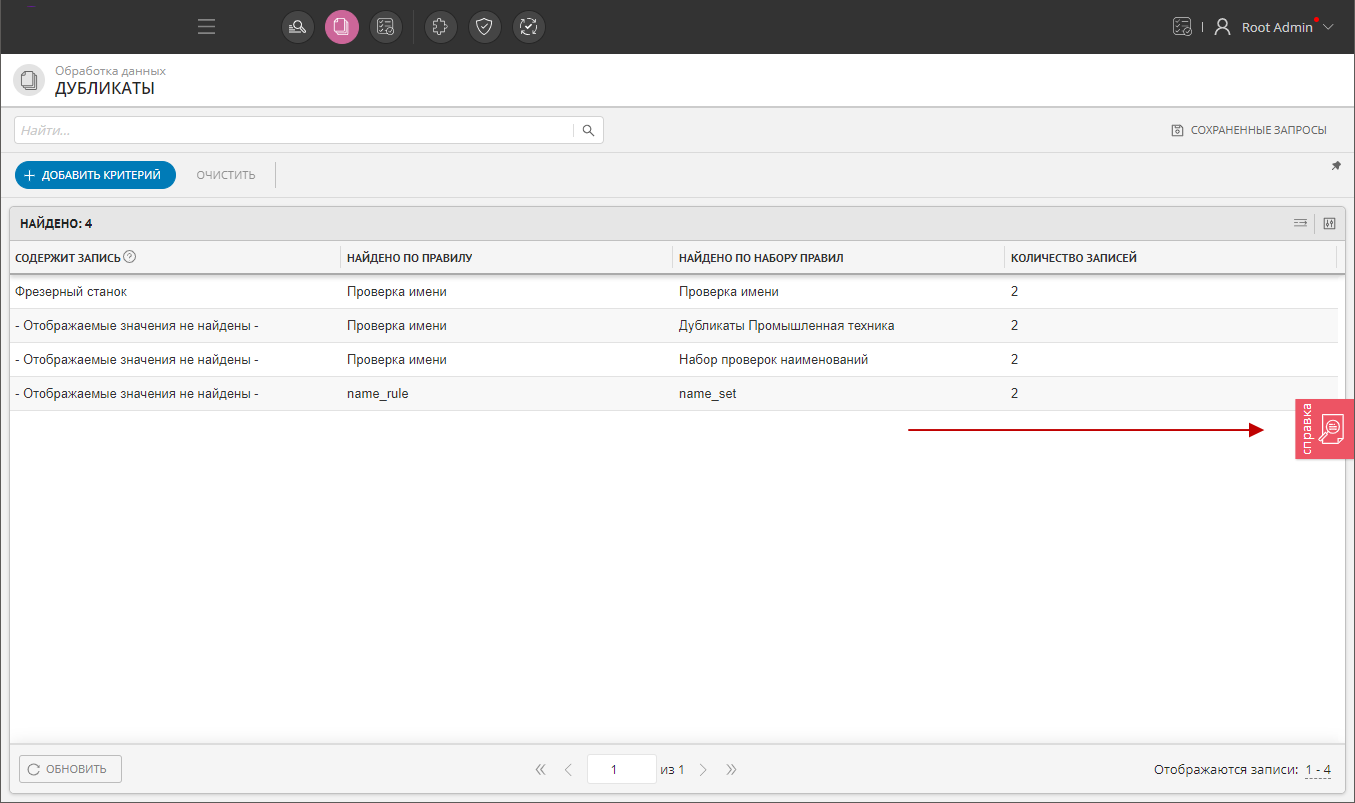Image resolution: width=1355 pixels, height=803 pixels.
Task: Click the Добавить критерий button
Action: click(x=95, y=175)
